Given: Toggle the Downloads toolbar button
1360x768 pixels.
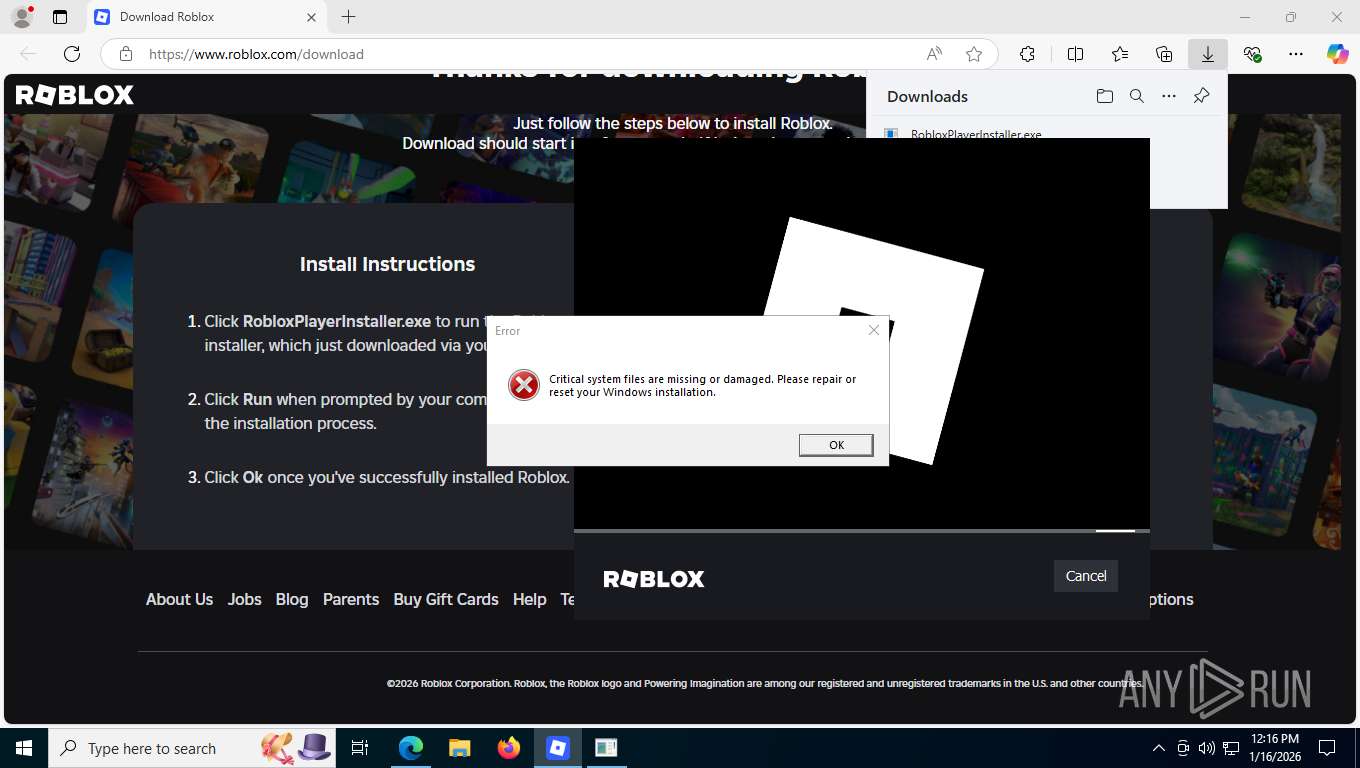Looking at the screenshot, I should tap(1208, 54).
